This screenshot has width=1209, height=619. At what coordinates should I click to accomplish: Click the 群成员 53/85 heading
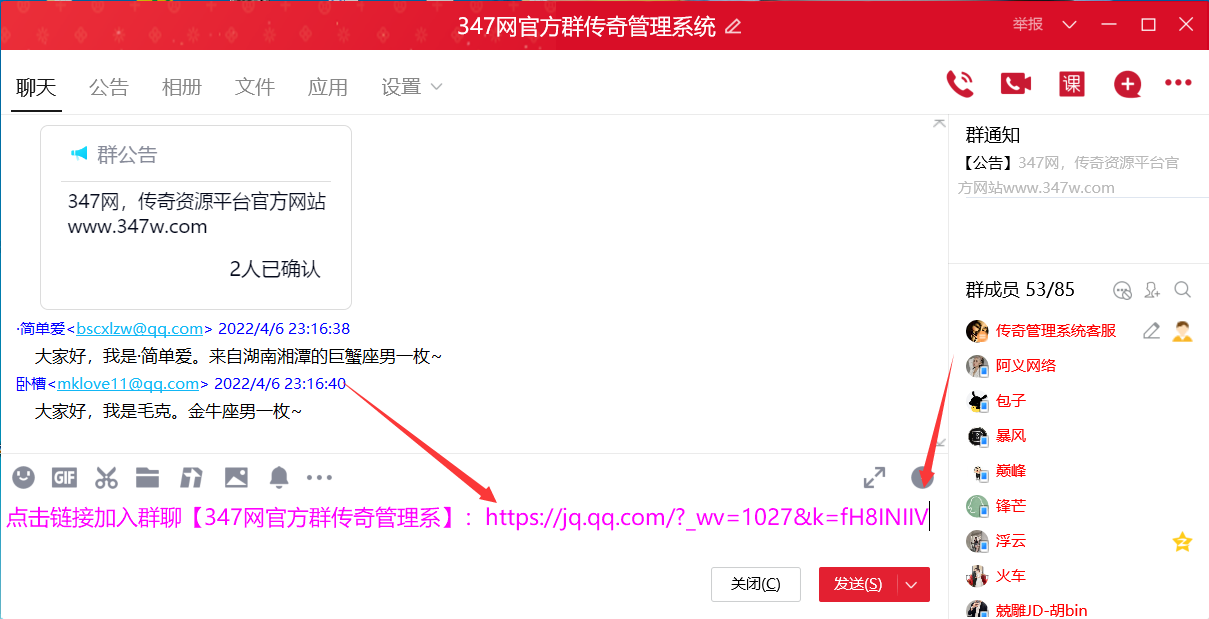[1020, 290]
